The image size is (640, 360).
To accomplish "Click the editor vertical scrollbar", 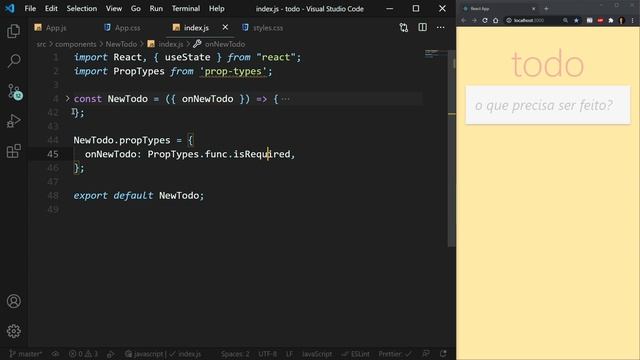I will coord(451,148).
